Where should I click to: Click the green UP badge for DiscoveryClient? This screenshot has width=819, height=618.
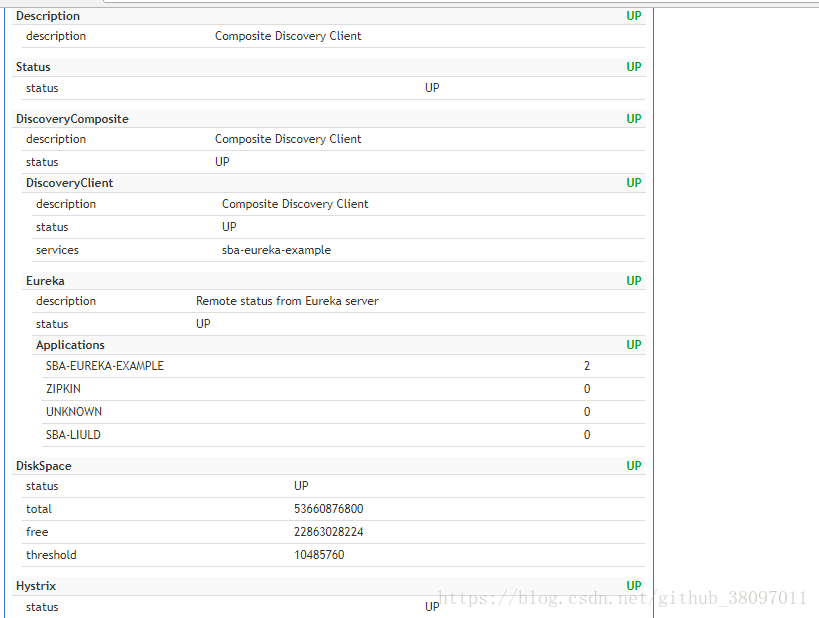tap(634, 183)
